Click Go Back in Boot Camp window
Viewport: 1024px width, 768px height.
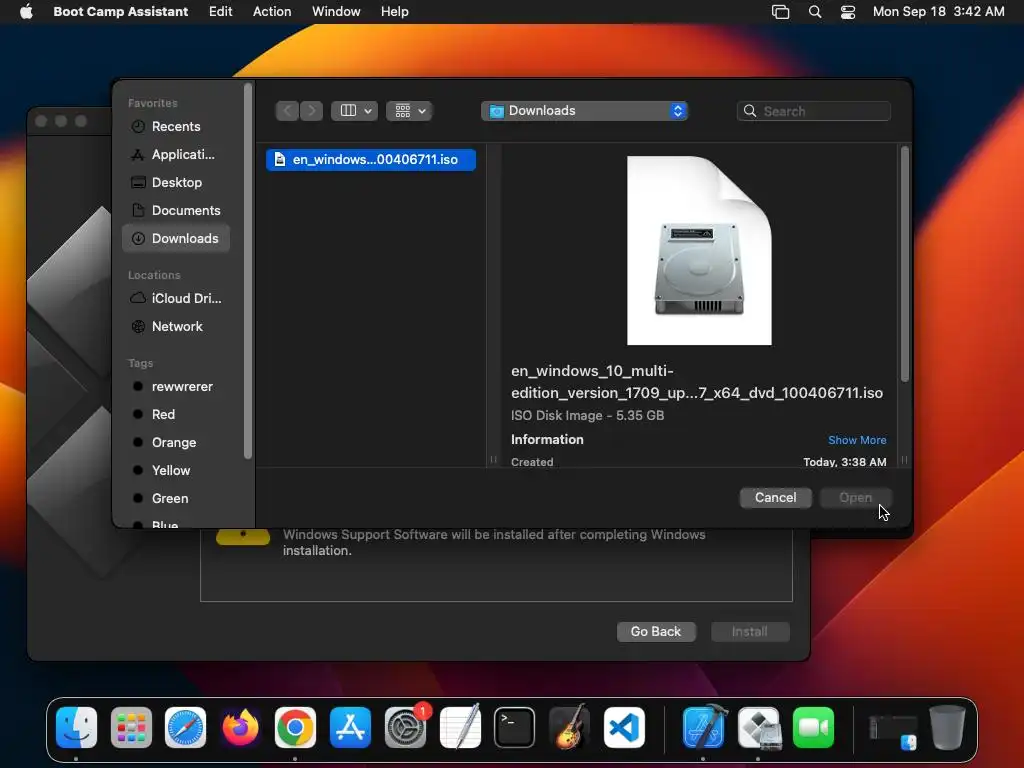tap(656, 632)
